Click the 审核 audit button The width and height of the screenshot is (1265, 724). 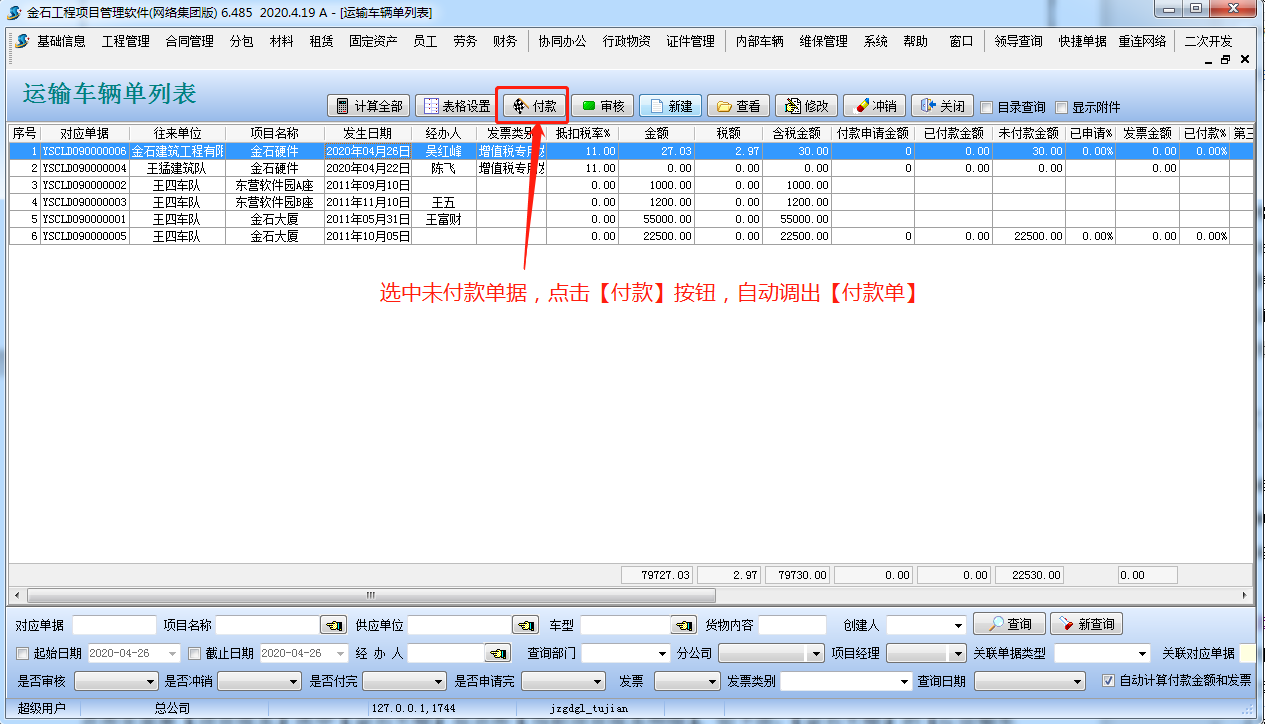click(x=603, y=106)
